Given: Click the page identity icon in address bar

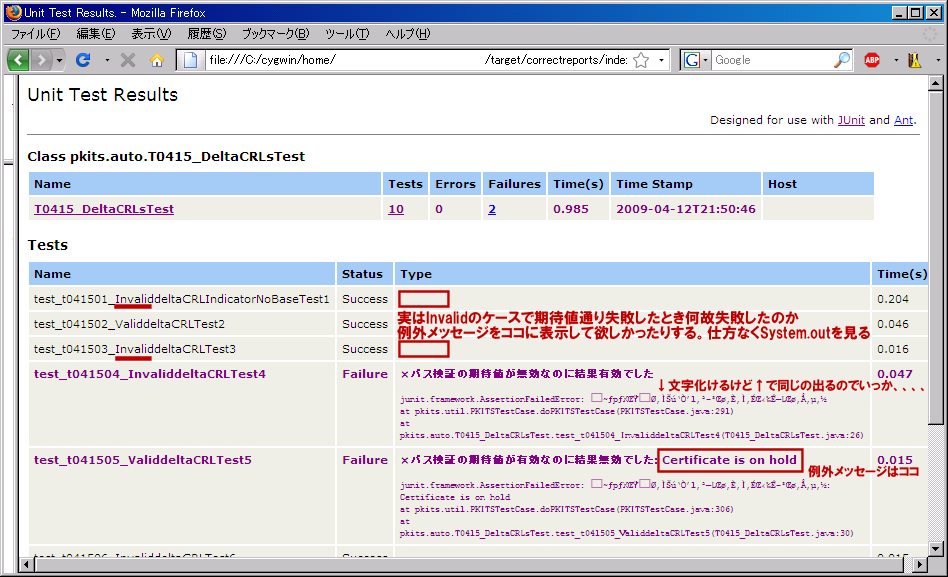Looking at the screenshot, I should (190, 60).
